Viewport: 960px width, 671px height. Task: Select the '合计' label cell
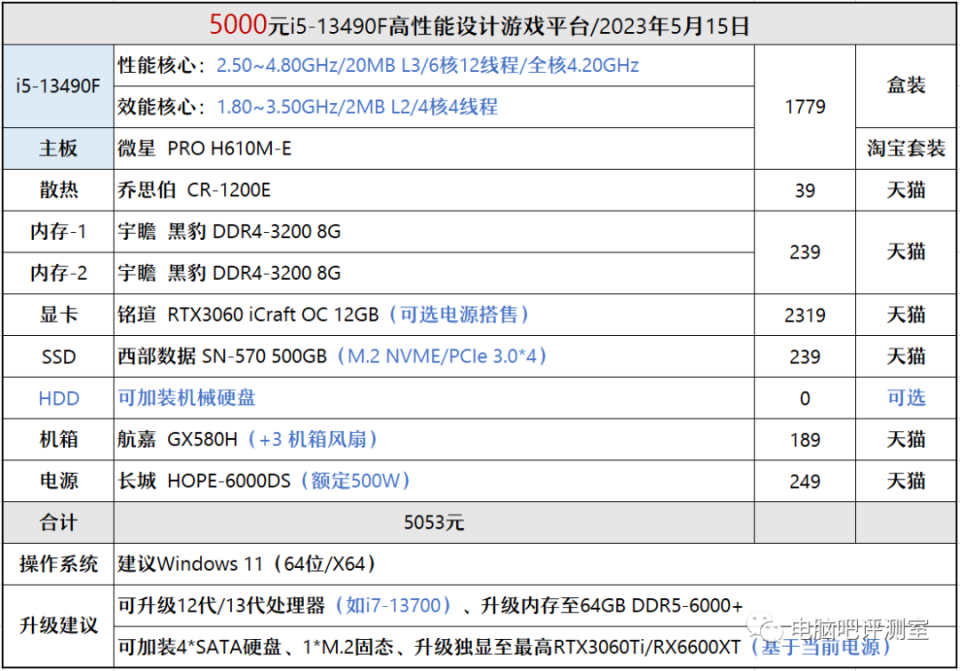(58, 523)
